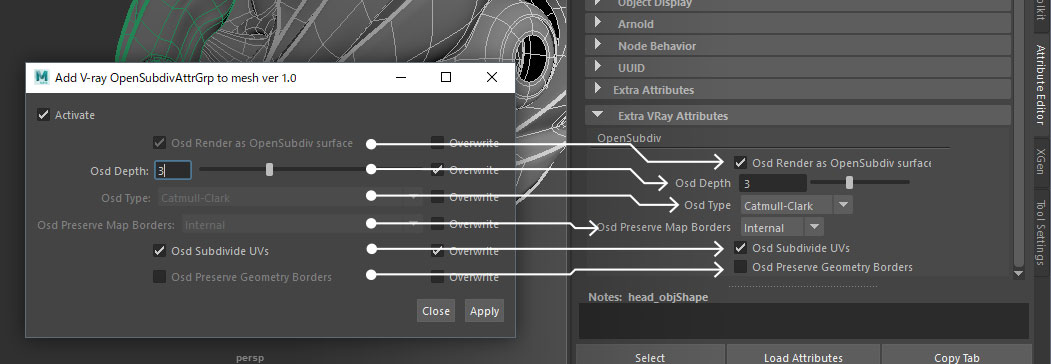Expand the Node Behavior section

598,46
